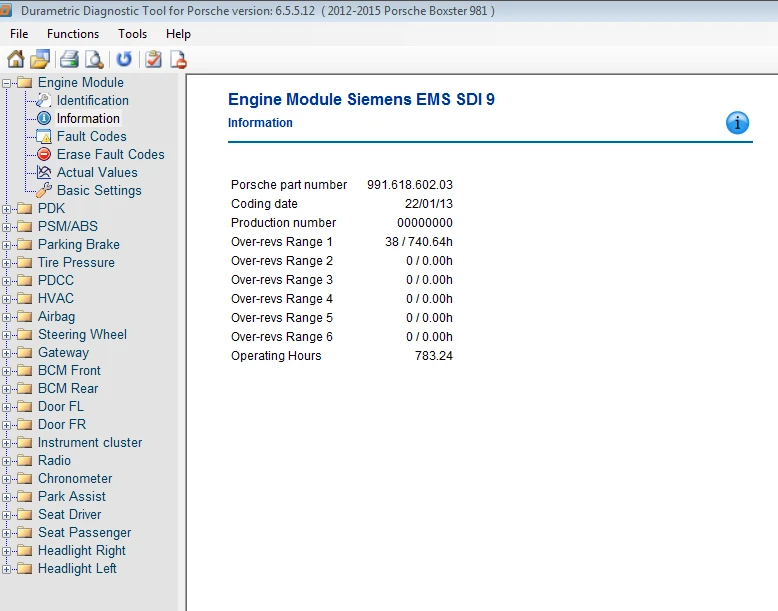This screenshot has width=778, height=611.
Task: Expand the Headlight Left tree node
Action: tap(6, 569)
